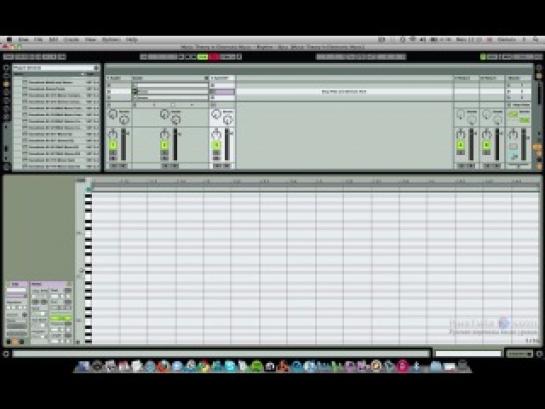The image size is (545, 409).
Task: Click the send knob on the third track
Action: 216,114
